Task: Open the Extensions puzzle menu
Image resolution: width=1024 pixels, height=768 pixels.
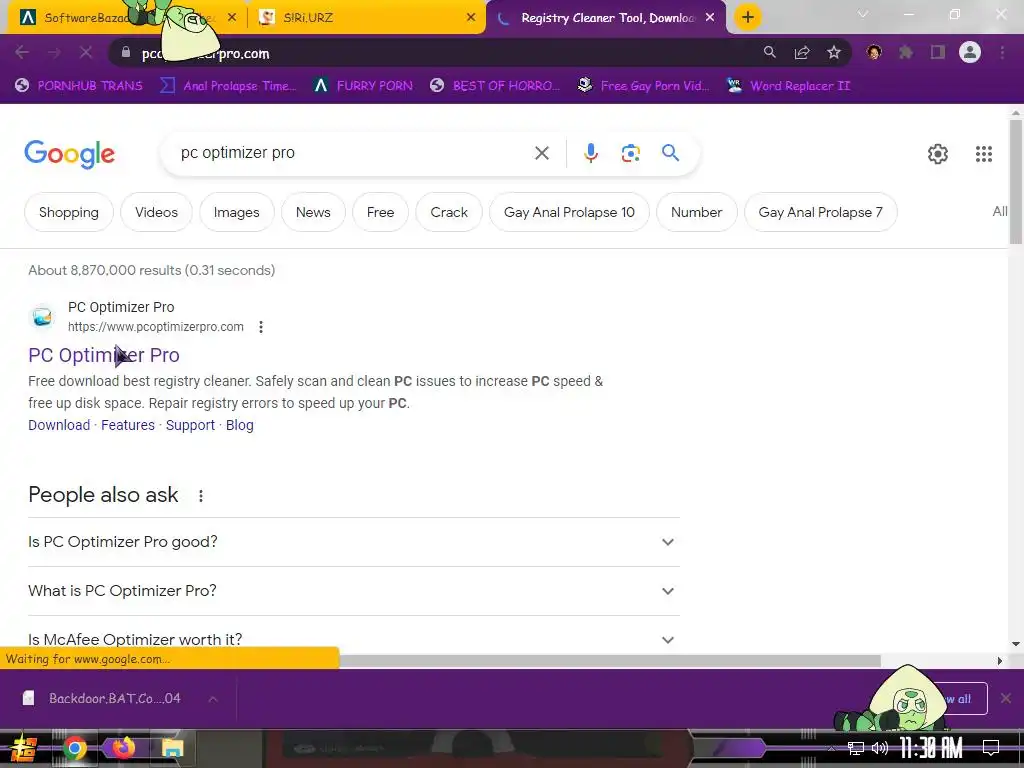Action: pyautogui.click(x=906, y=53)
